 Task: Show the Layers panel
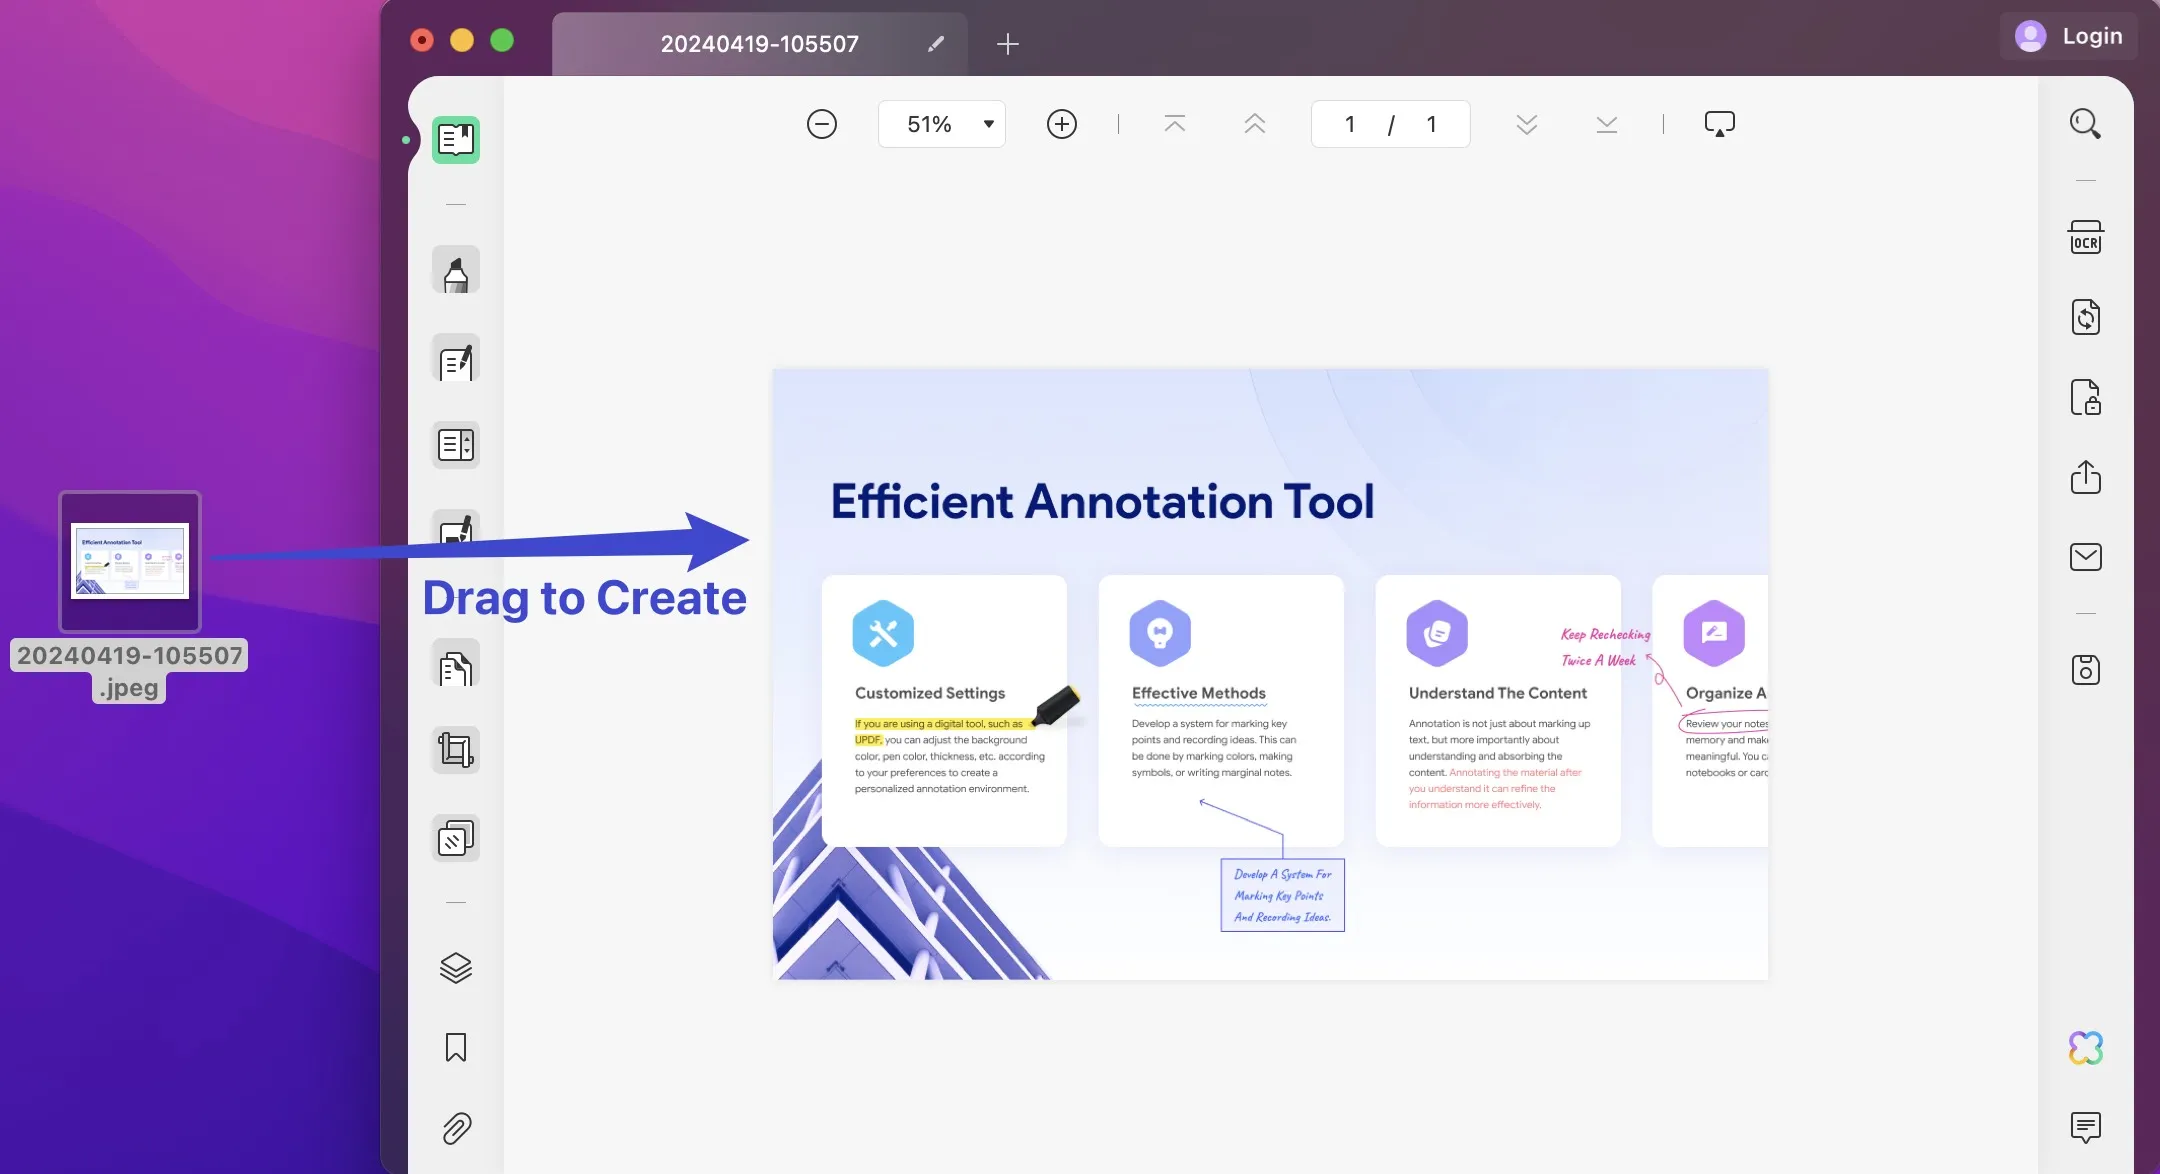[456, 967]
